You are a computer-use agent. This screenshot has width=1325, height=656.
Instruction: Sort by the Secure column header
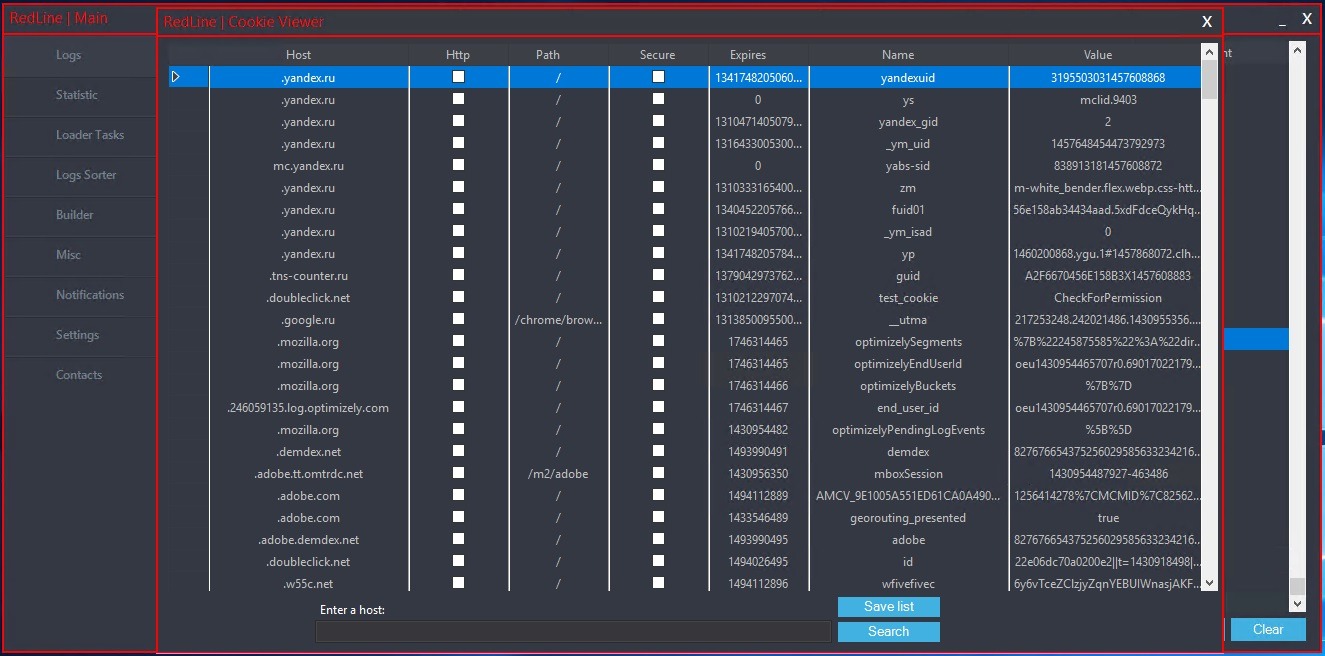coord(658,55)
